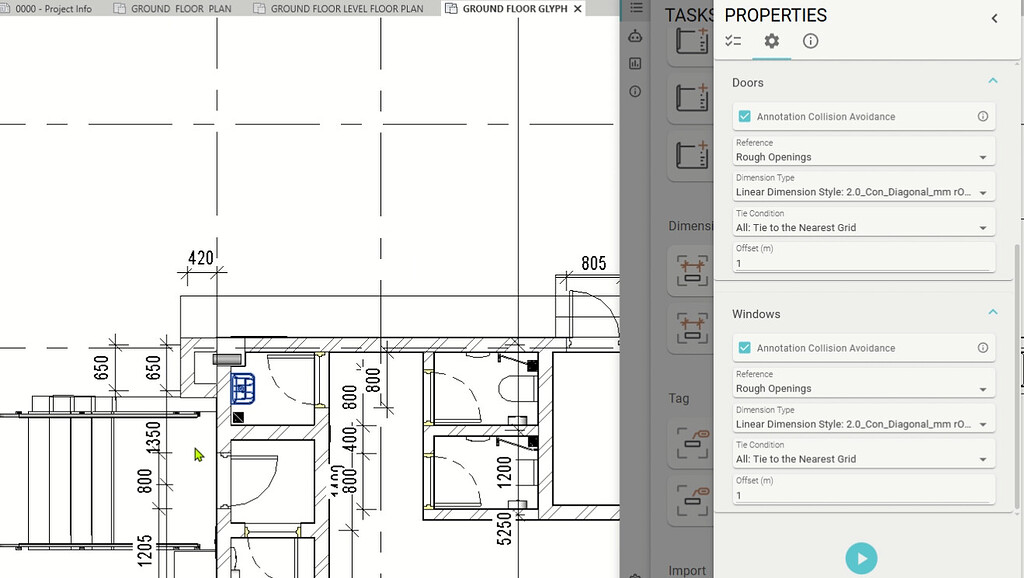
Task: Collapse the Doors section
Action: [x=992, y=82]
